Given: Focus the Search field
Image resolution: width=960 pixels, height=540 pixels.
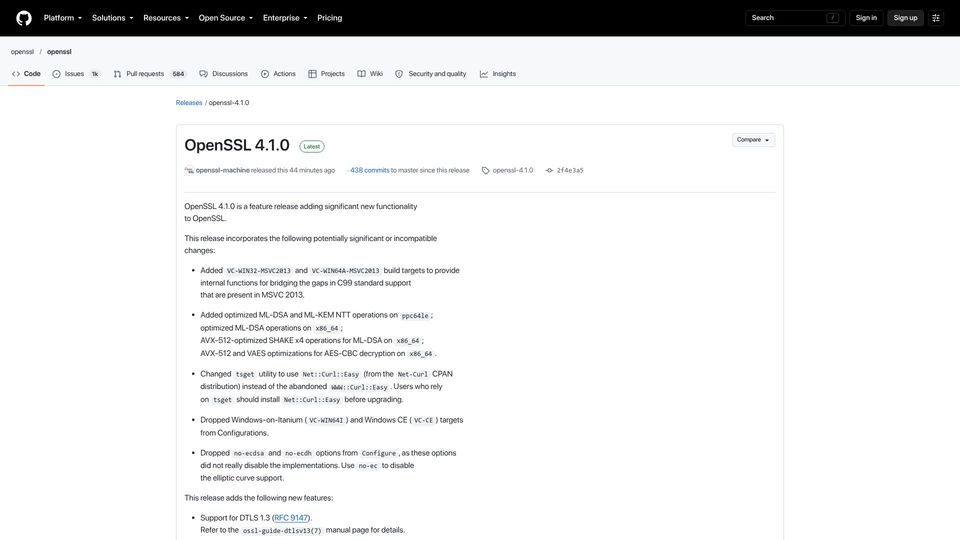Looking at the screenshot, I should pyautogui.click(x=795, y=18).
